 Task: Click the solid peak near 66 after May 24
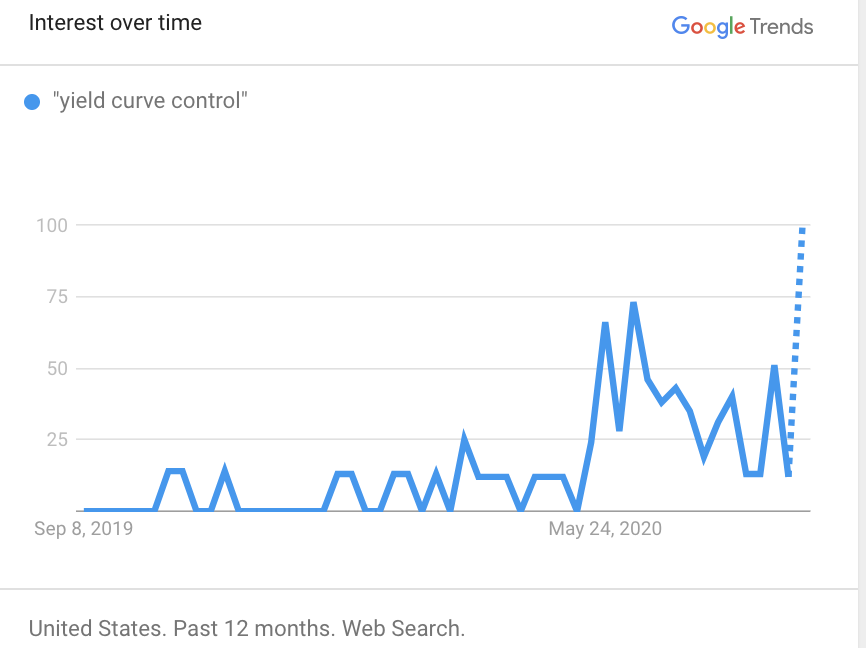tap(605, 325)
